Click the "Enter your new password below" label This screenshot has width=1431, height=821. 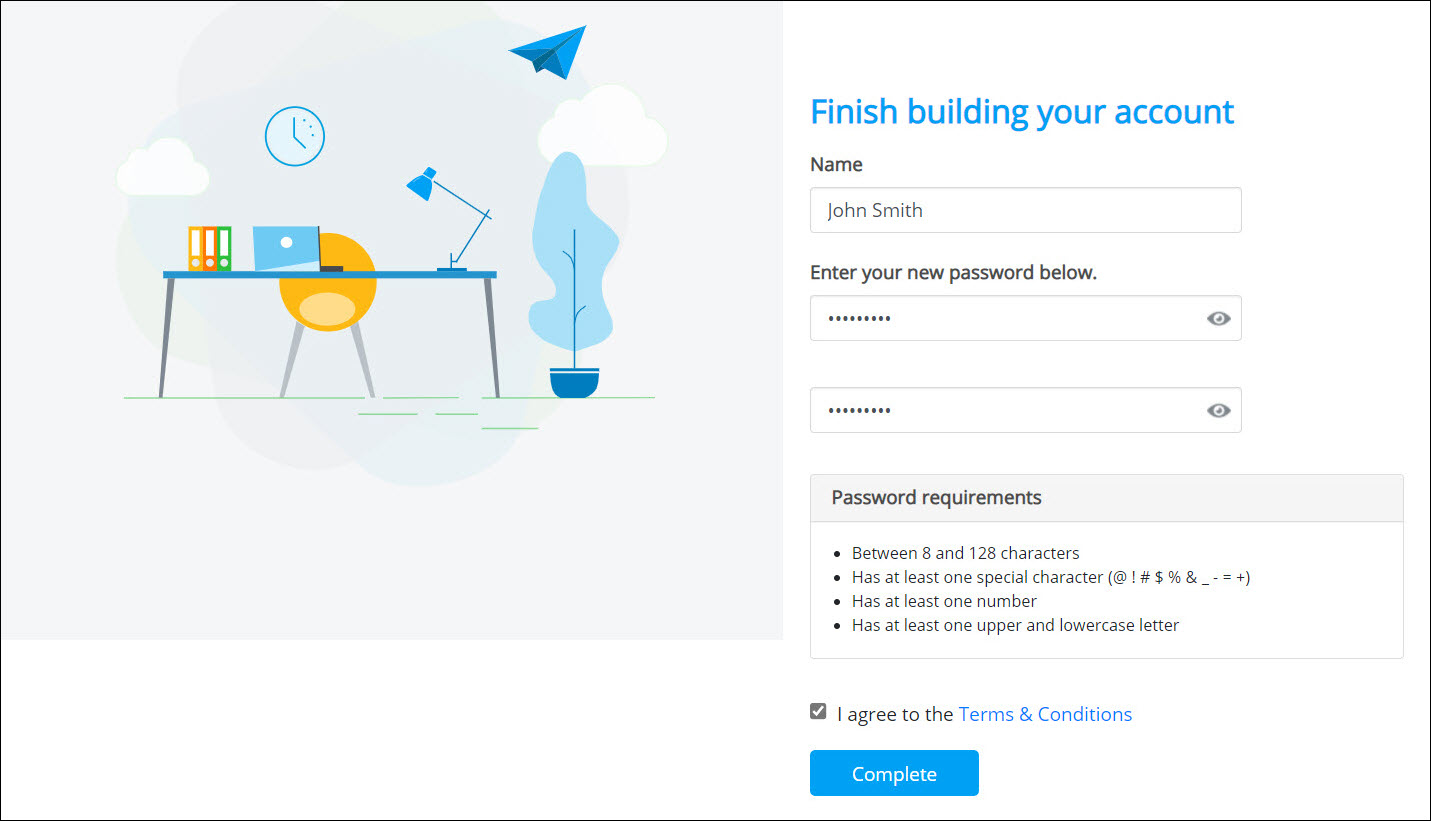pyautogui.click(x=953, y=273)
